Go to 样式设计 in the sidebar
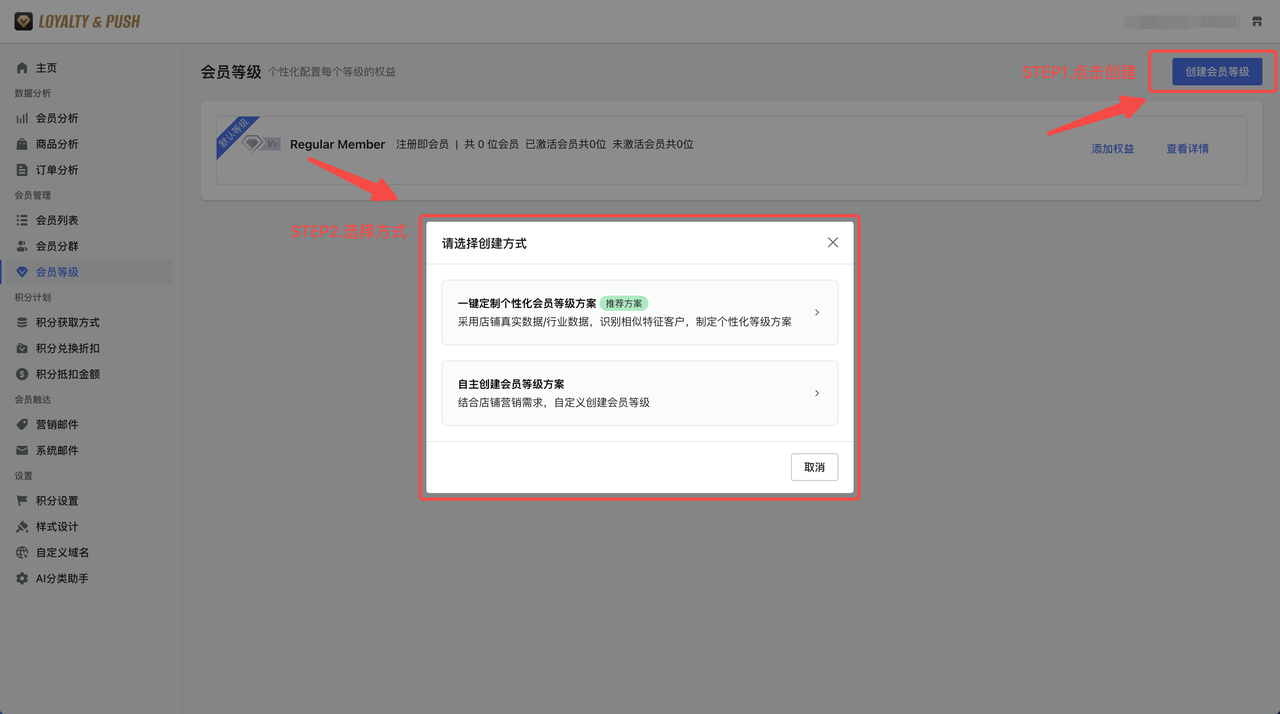 click(57, 527)
